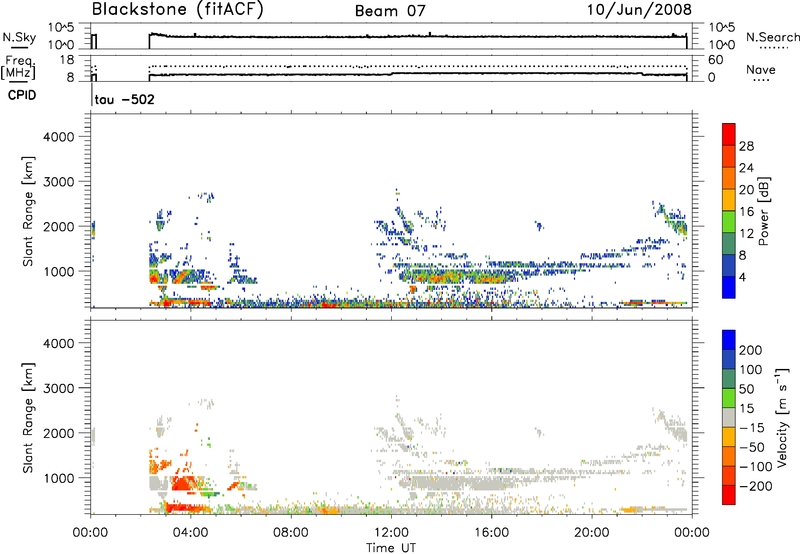
Task: Click the 'Slant Range [km]' title of power panel
Action: click(x=28, y=211)
